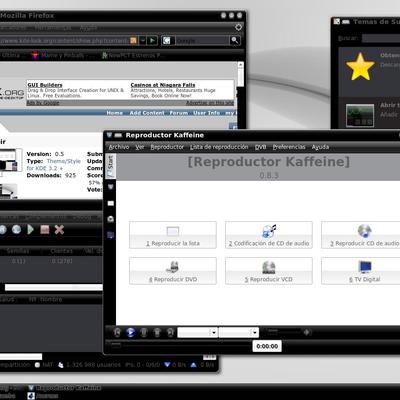Click the yellow star icon in Temas window
This screenshot has height=400, width=400.
click(360, 66)
